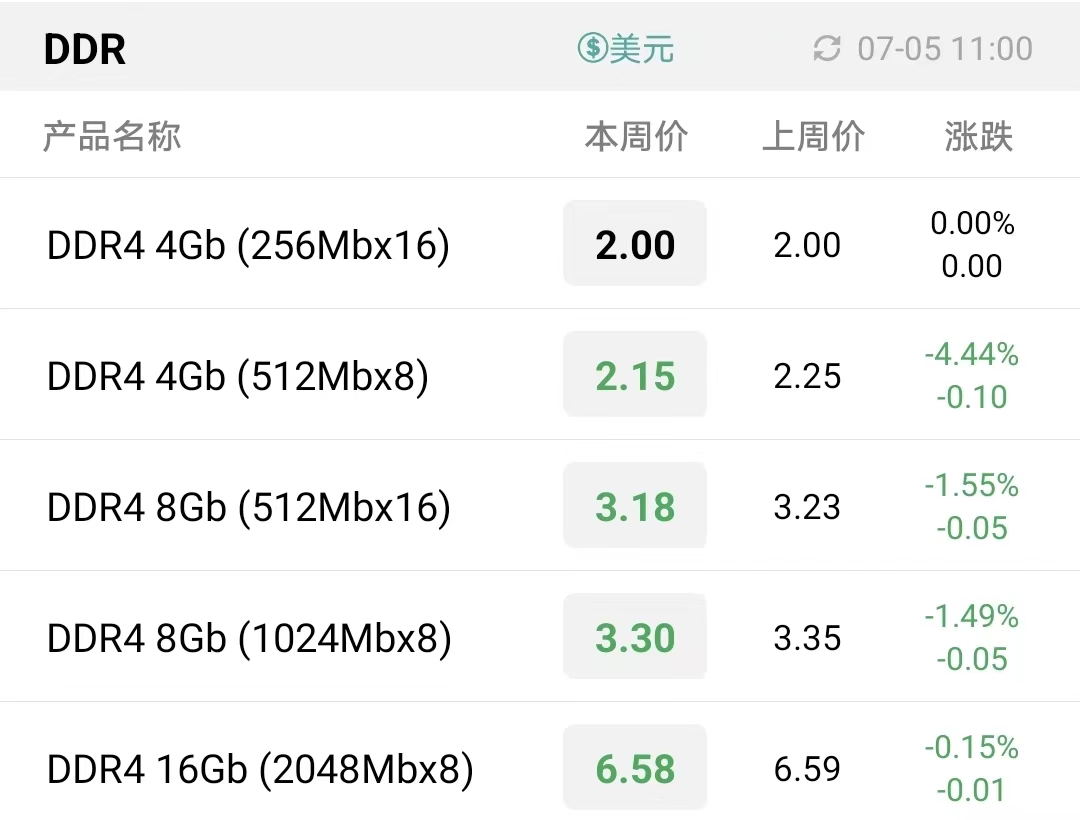Tap the 07-05 11:00 timestamp
The width and height of the screenshot is (1080, 820).
(x=945, y=49)
